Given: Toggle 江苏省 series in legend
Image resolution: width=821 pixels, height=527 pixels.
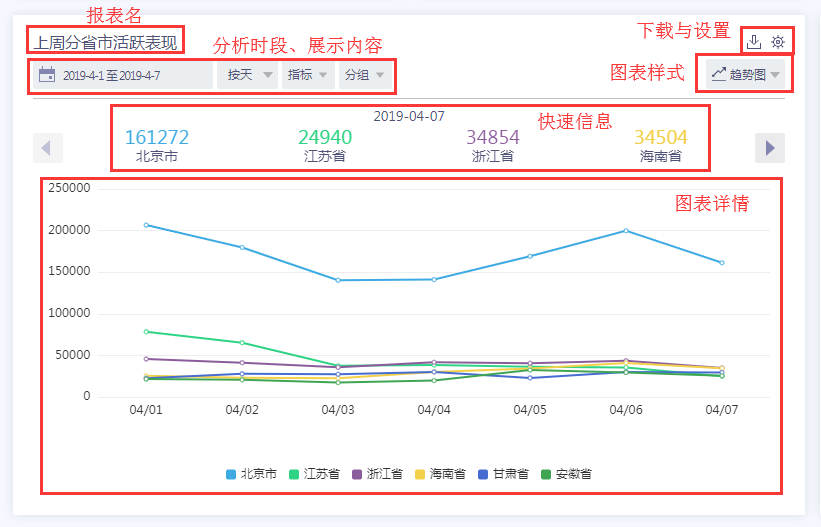Looking at the screenshot, I should tap(314, 474).
